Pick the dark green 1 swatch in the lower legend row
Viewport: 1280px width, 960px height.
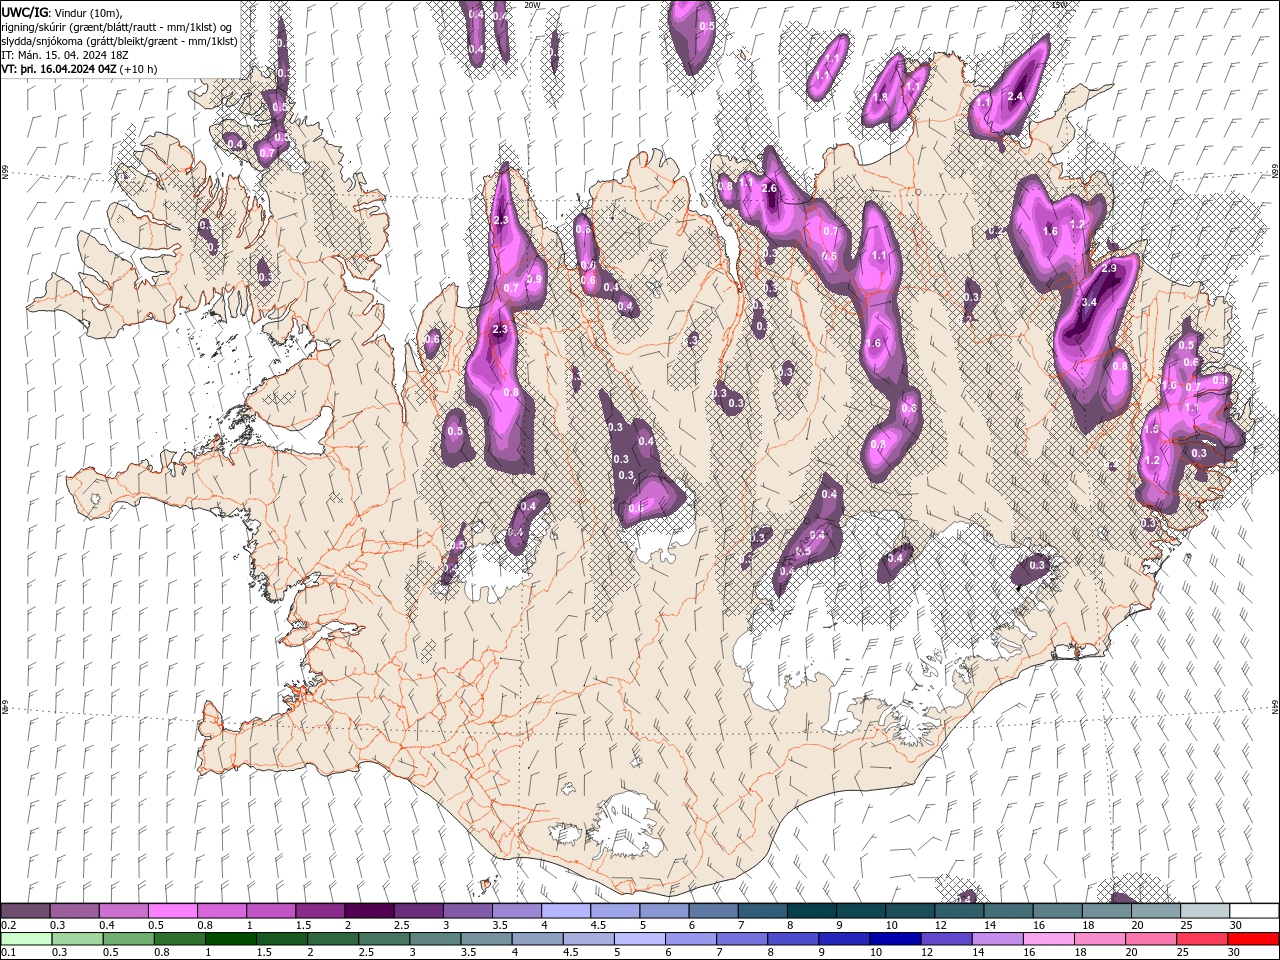(x=230, y=939)
